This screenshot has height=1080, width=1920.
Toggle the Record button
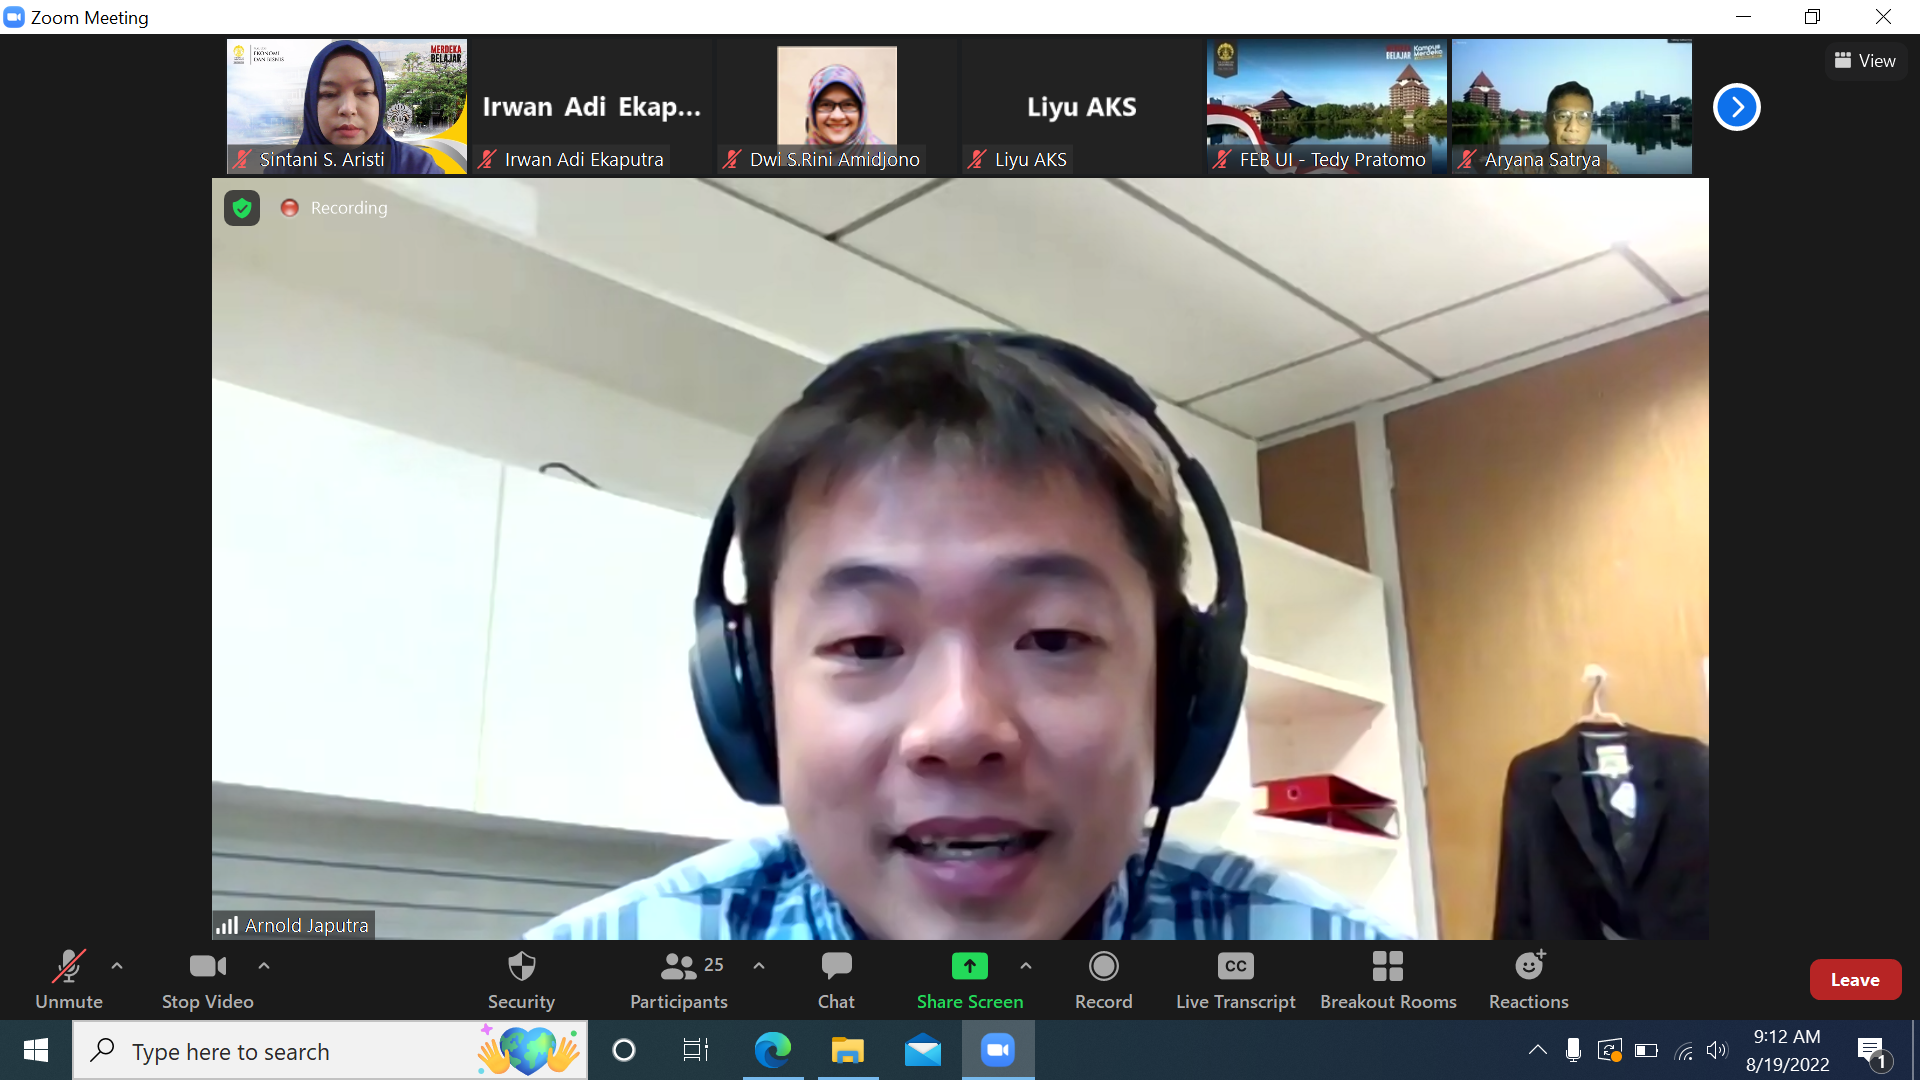click(x=1103, y=979)
